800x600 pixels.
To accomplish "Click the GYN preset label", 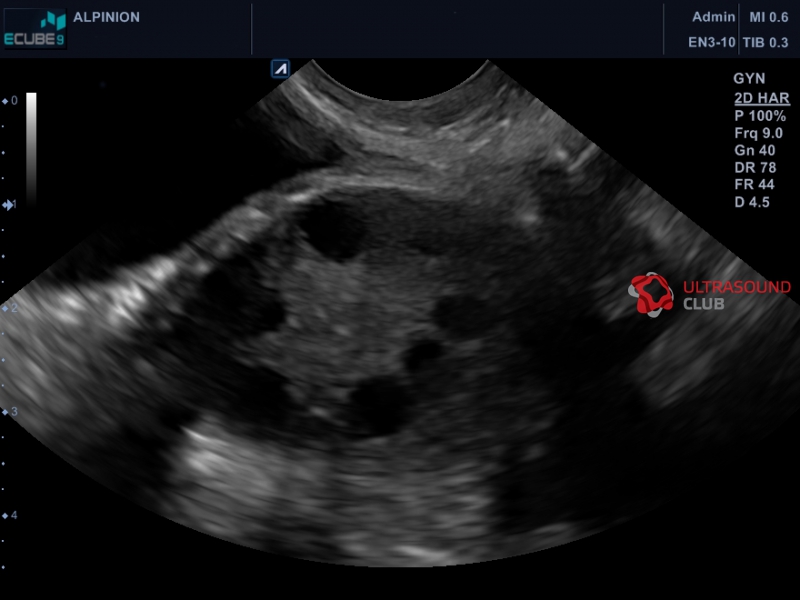I will coord(749,79).
